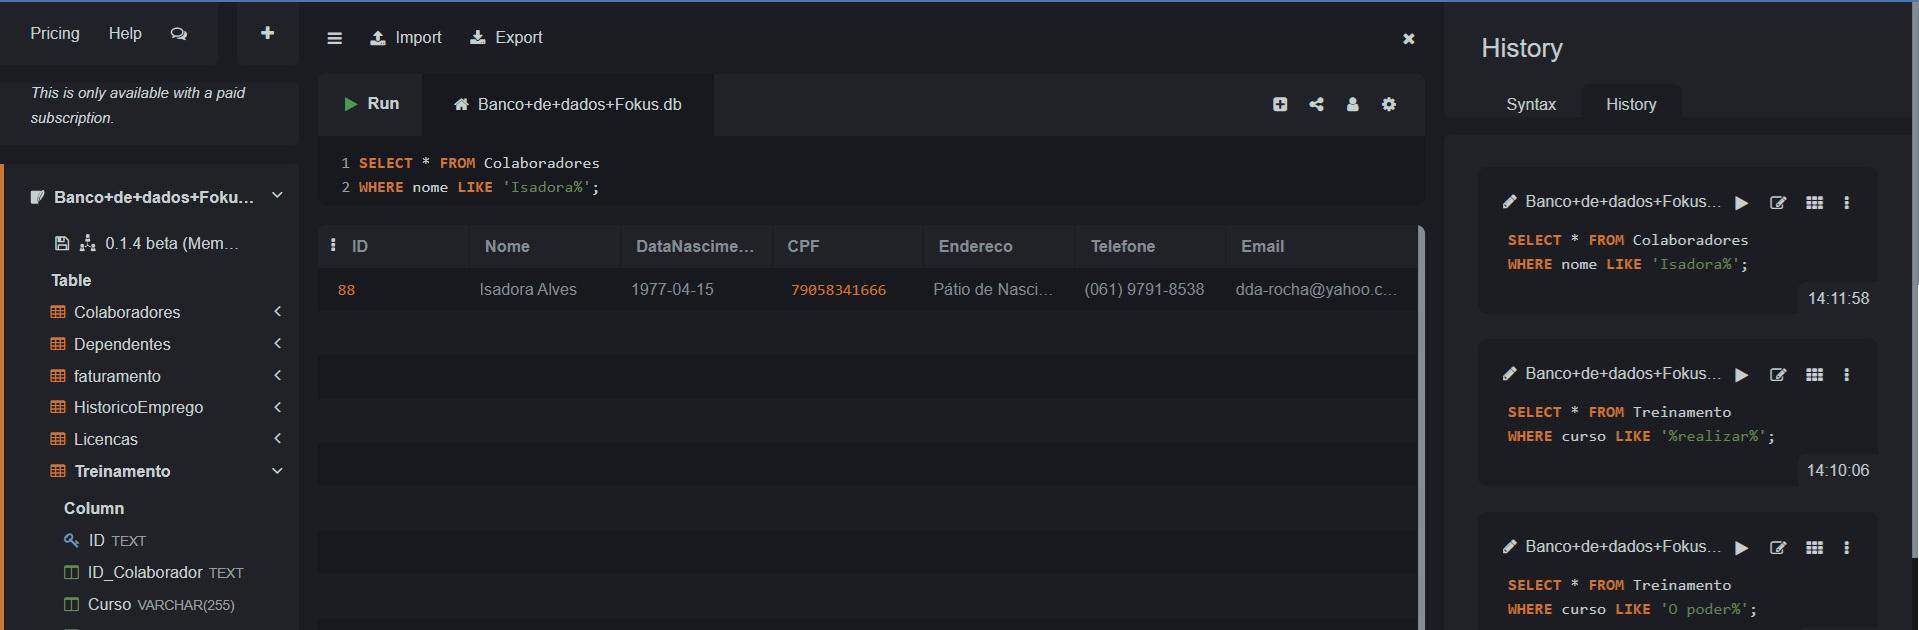This screenshot has height=630, width=1919.
Task: Open the settings gear in the editor toolbar
Action: pyautogui.click(x=1389, y=104)
